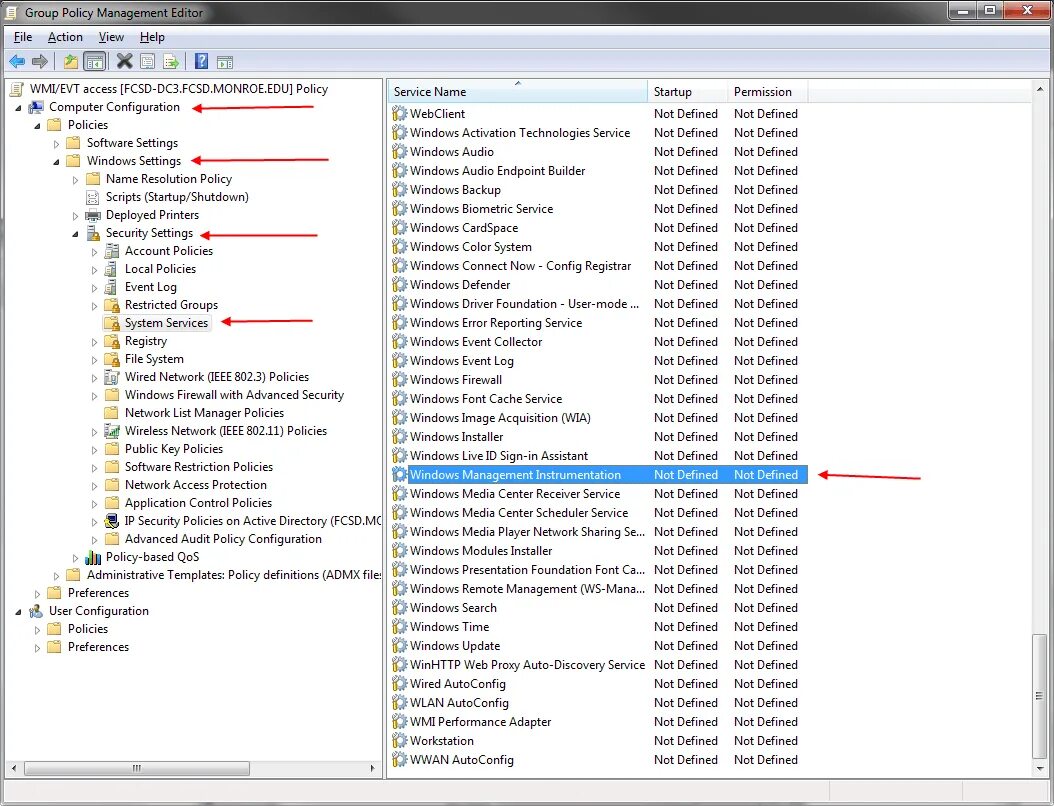Screen dimensions: 1054x806
Task: Click the Up one level folder icon
Action: 71,62
